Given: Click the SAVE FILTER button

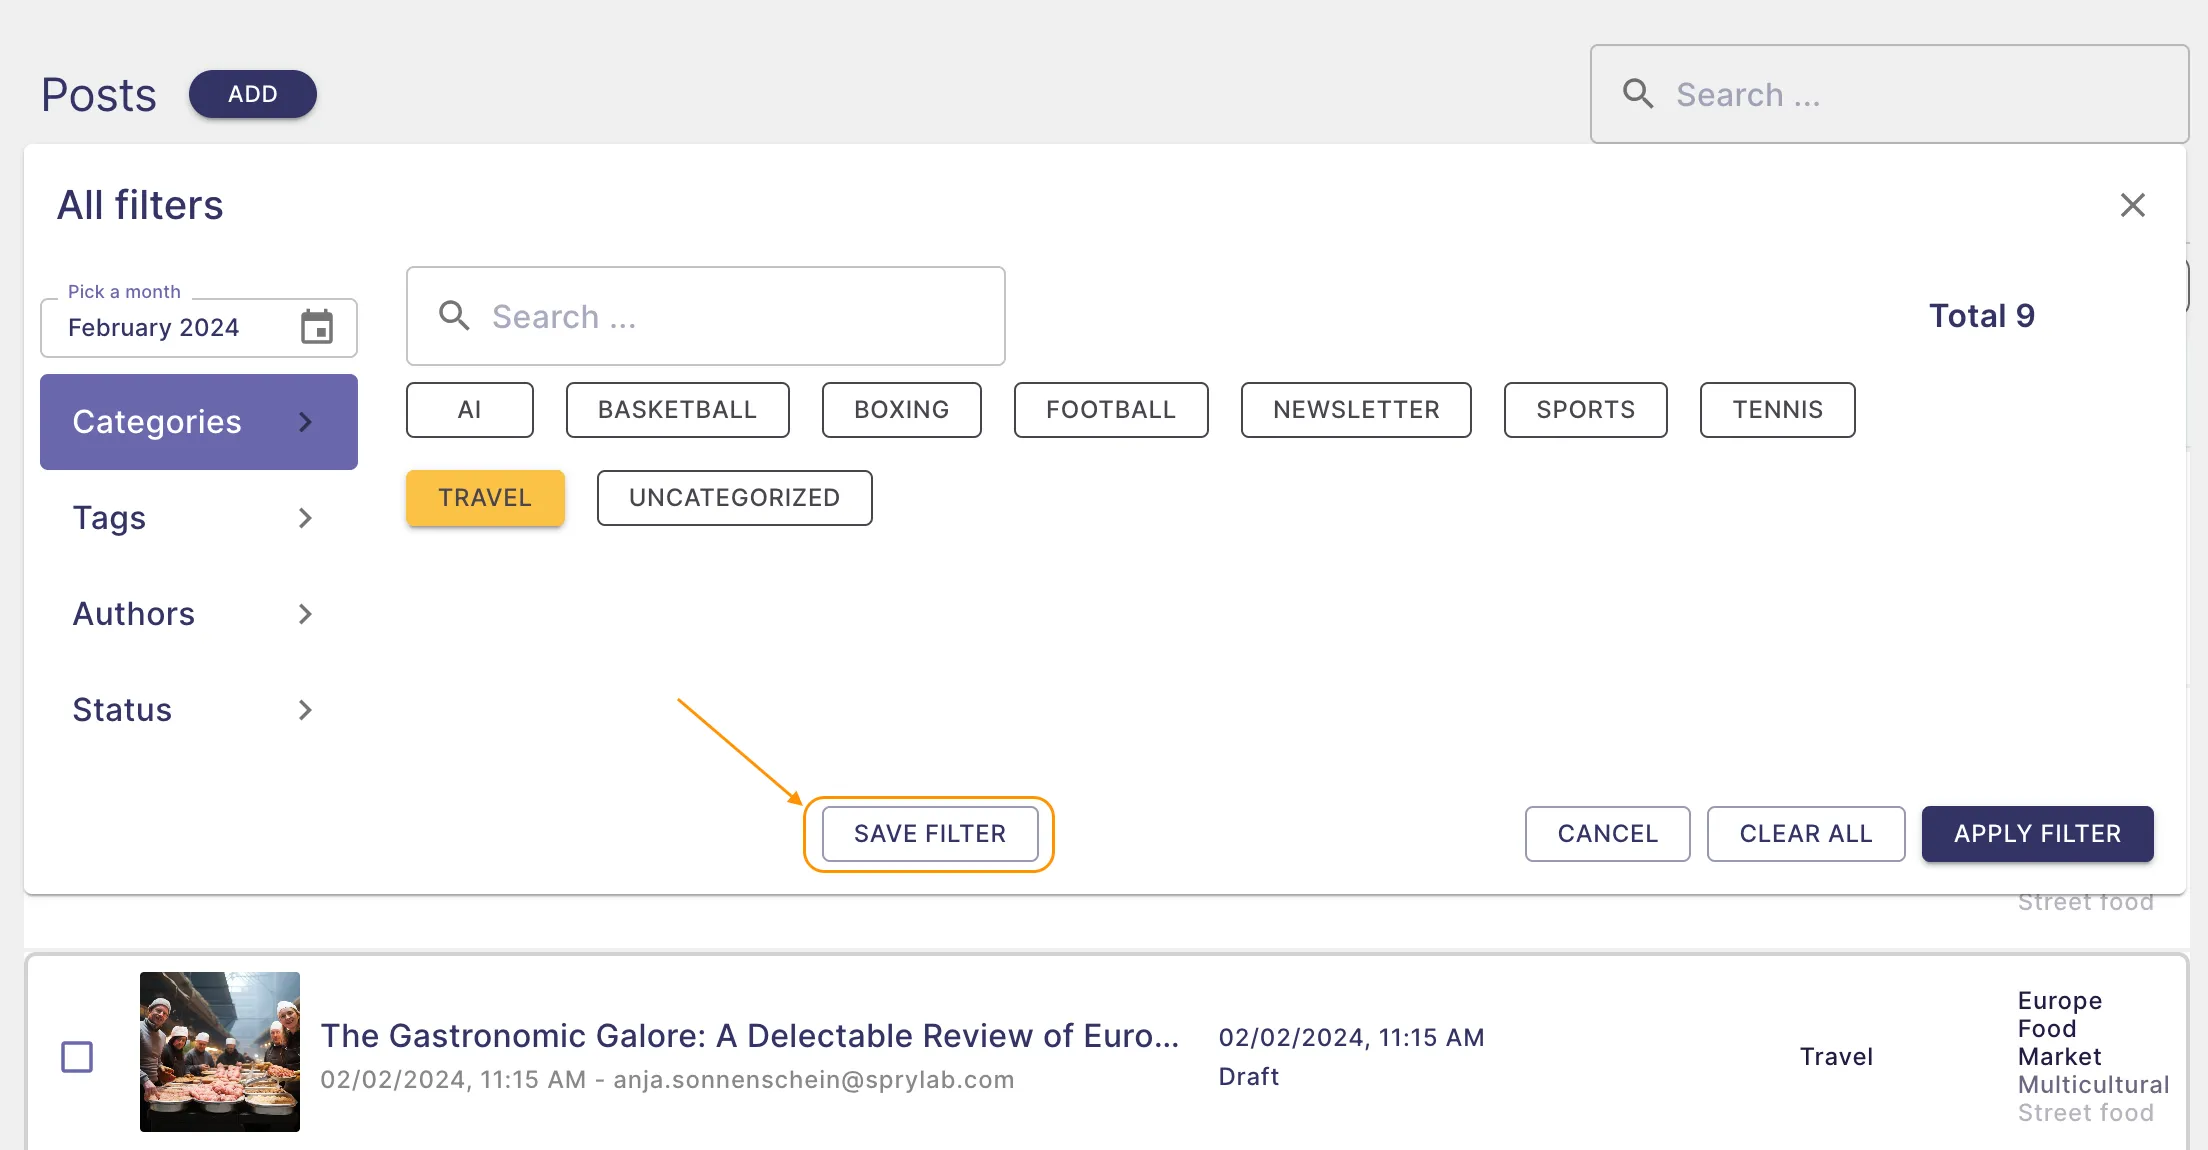Looking at the screenshot, I should pos(930,834).
